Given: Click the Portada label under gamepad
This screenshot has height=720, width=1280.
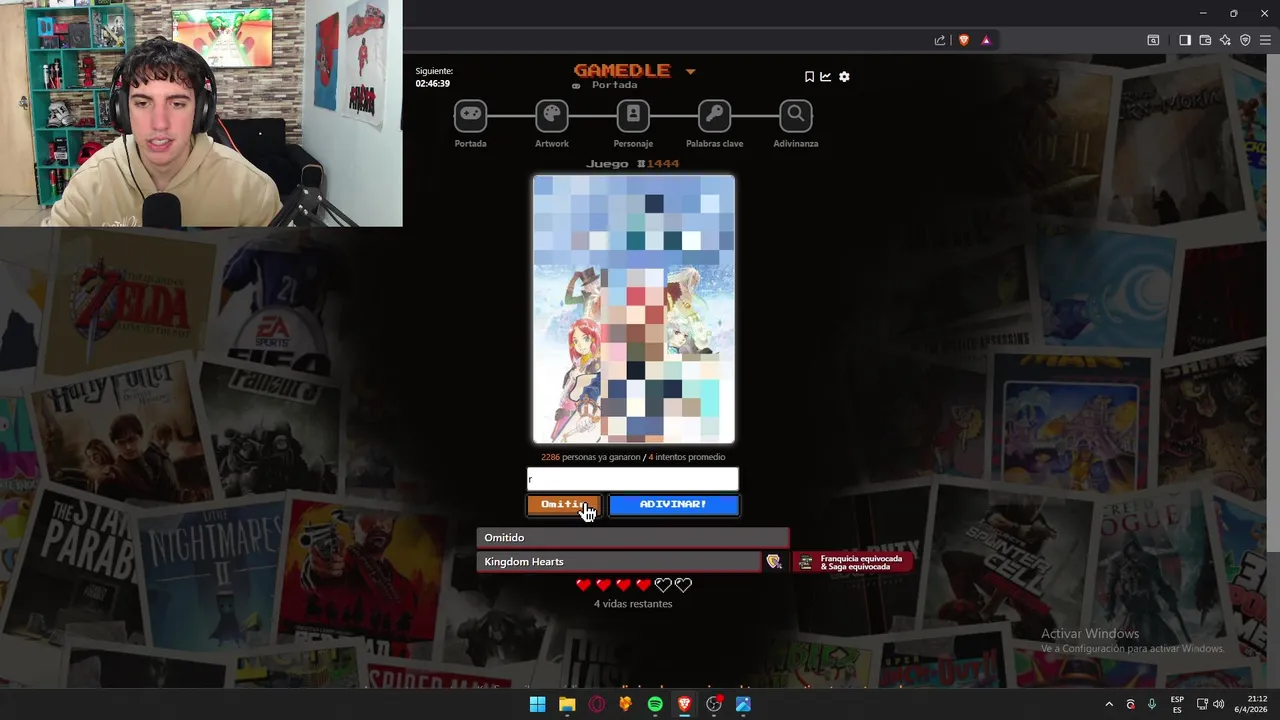Looking at the screenshot, I should [x=470, y=144].
